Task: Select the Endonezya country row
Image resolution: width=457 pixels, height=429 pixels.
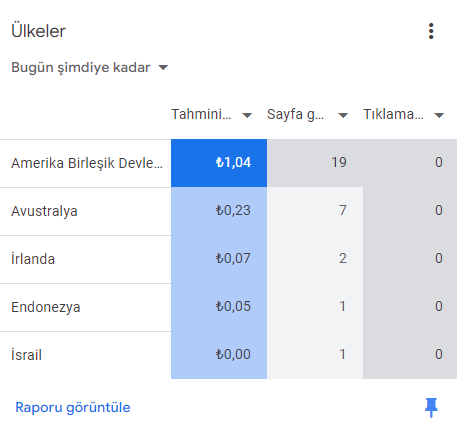Action: pyautogui.click(x=228, y=307)
